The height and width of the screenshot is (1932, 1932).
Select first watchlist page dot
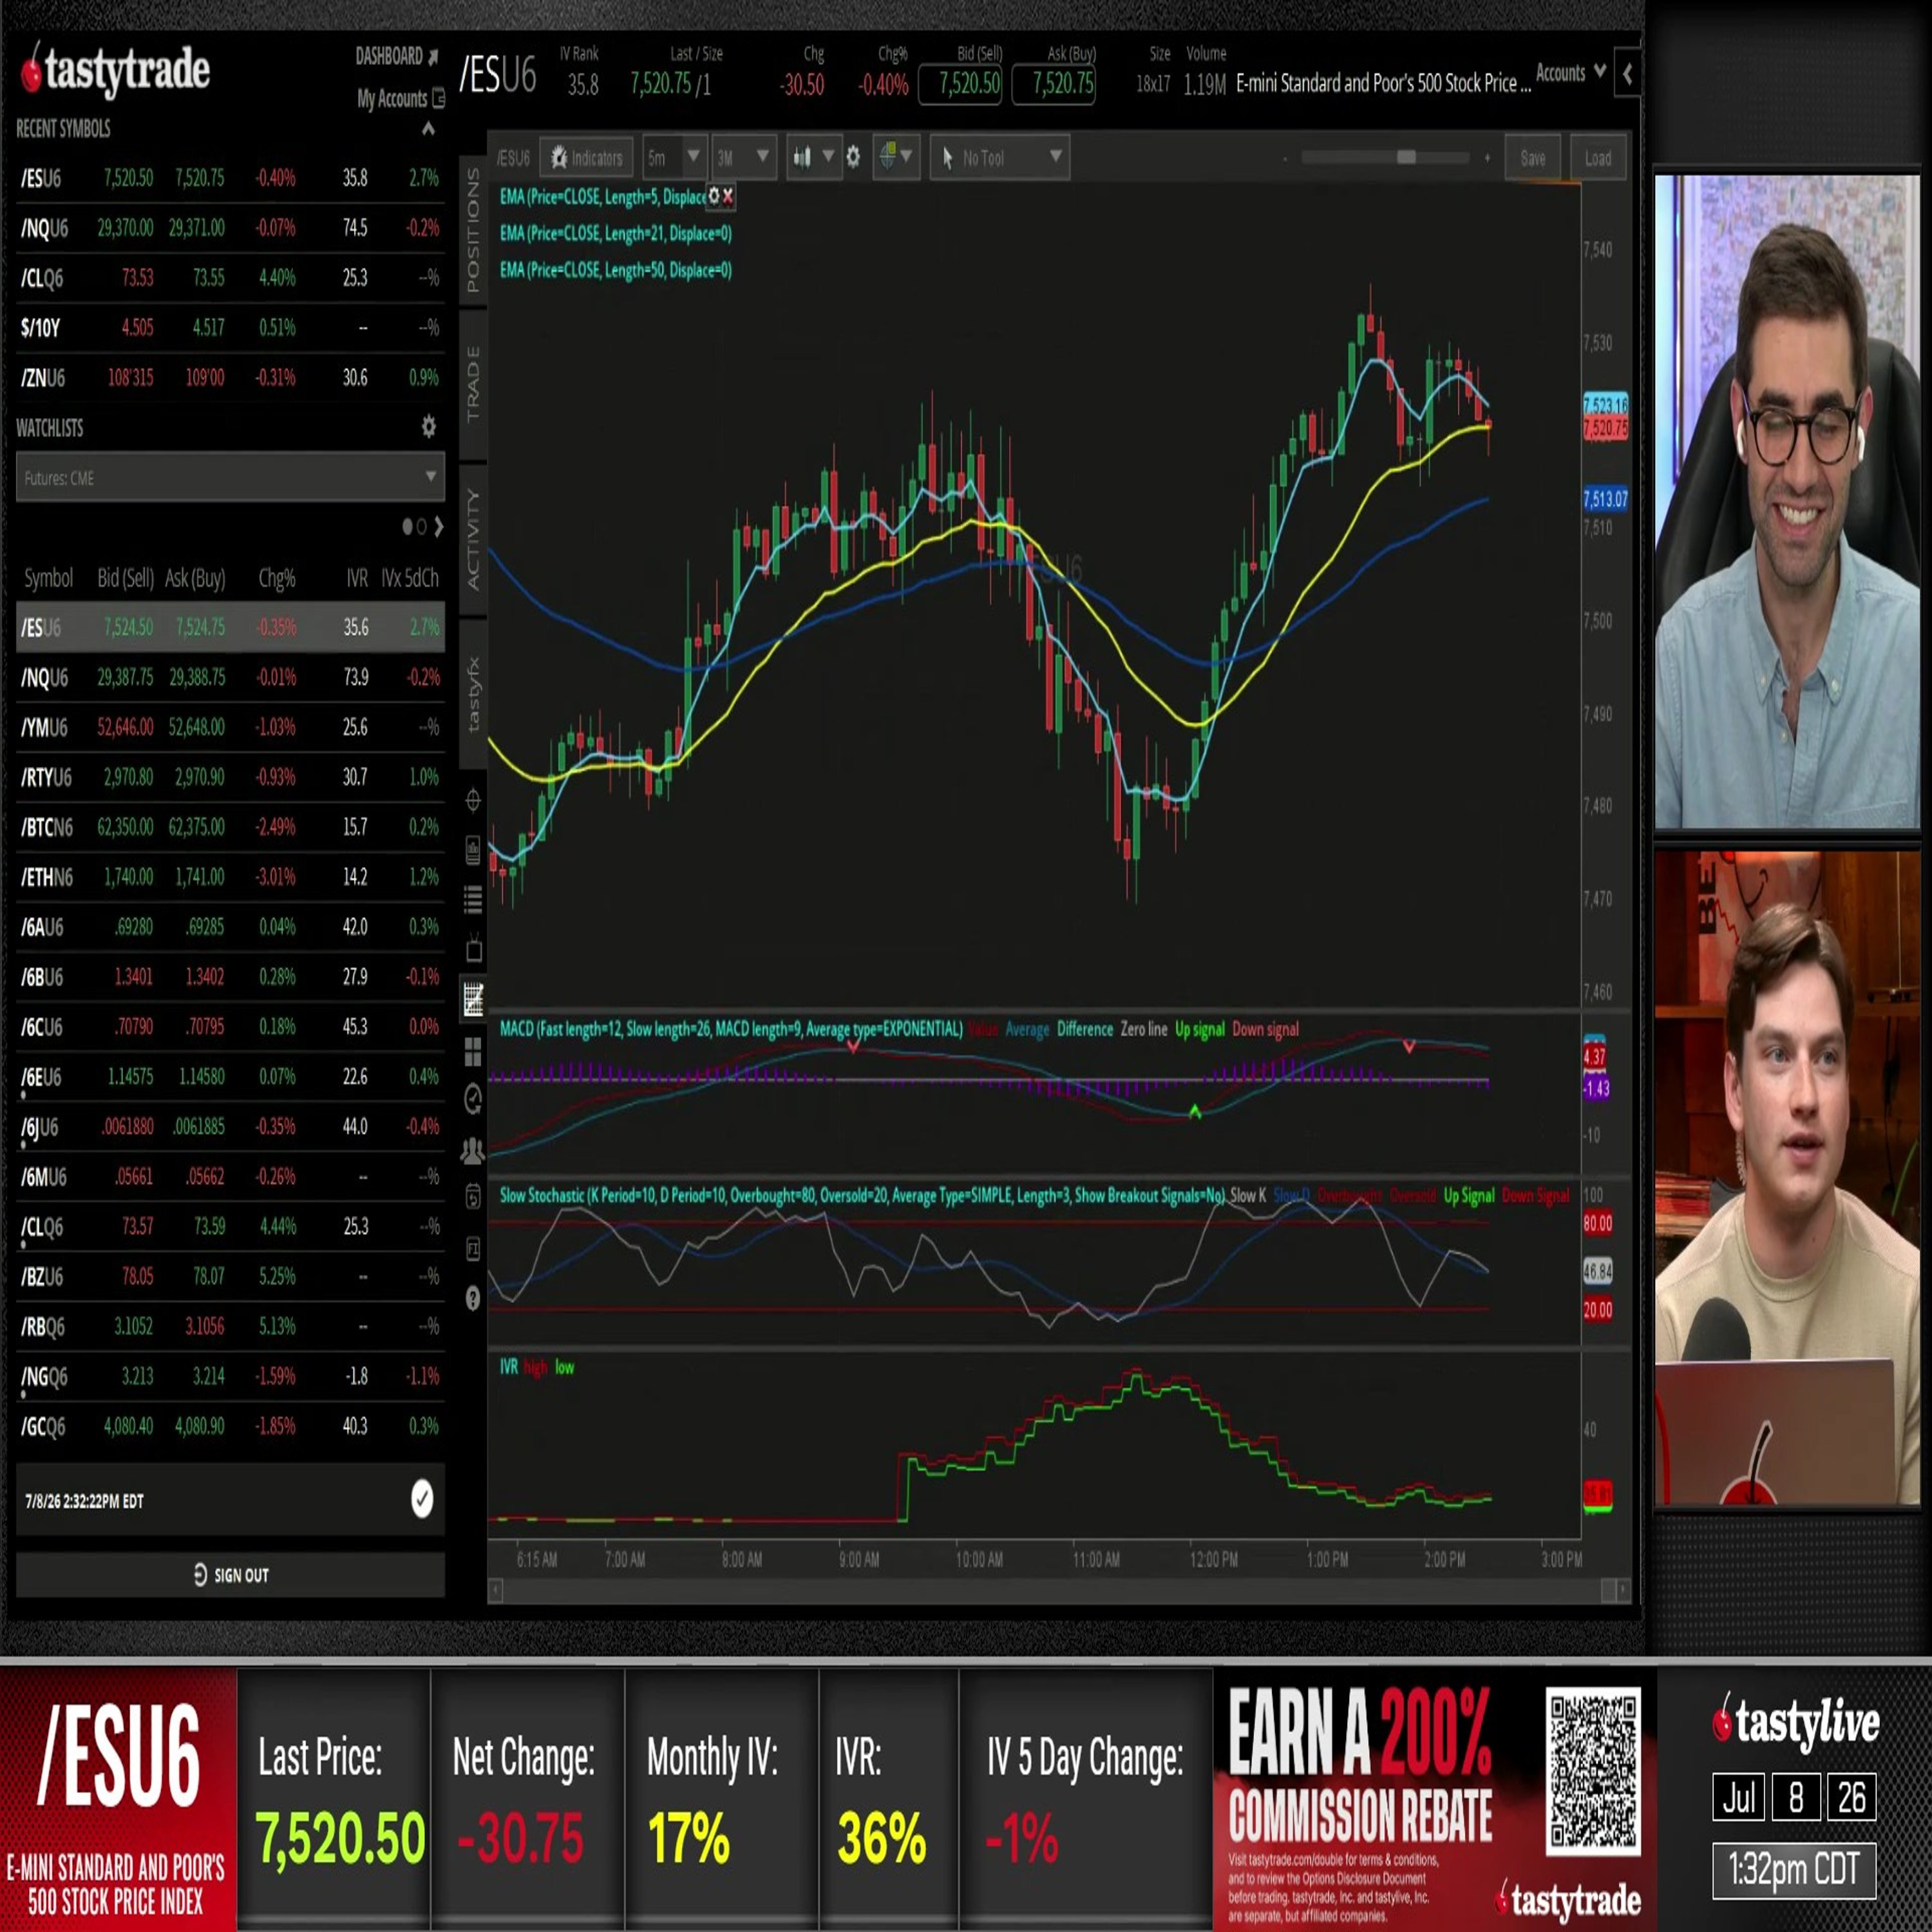[x=408, y=526]
